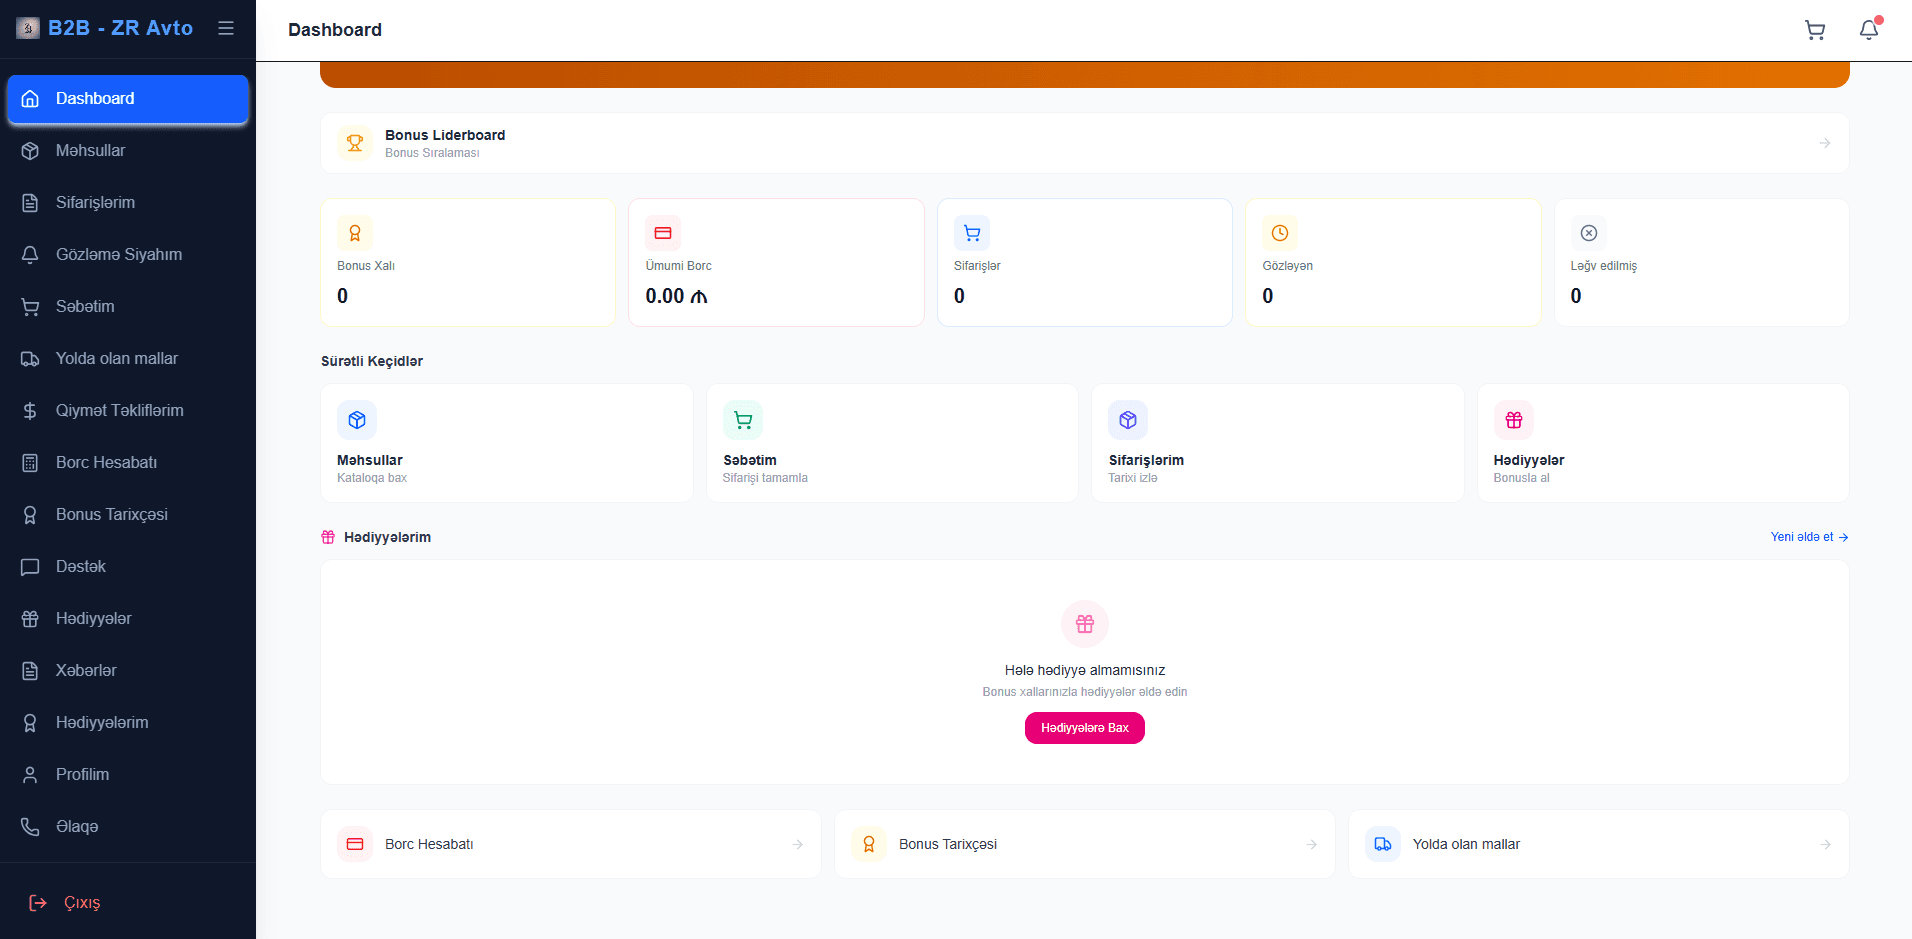Open Sifarişlərim 'Tarixi izlə' card
Screen dimensions: 1912x939
pos(1278,443)
